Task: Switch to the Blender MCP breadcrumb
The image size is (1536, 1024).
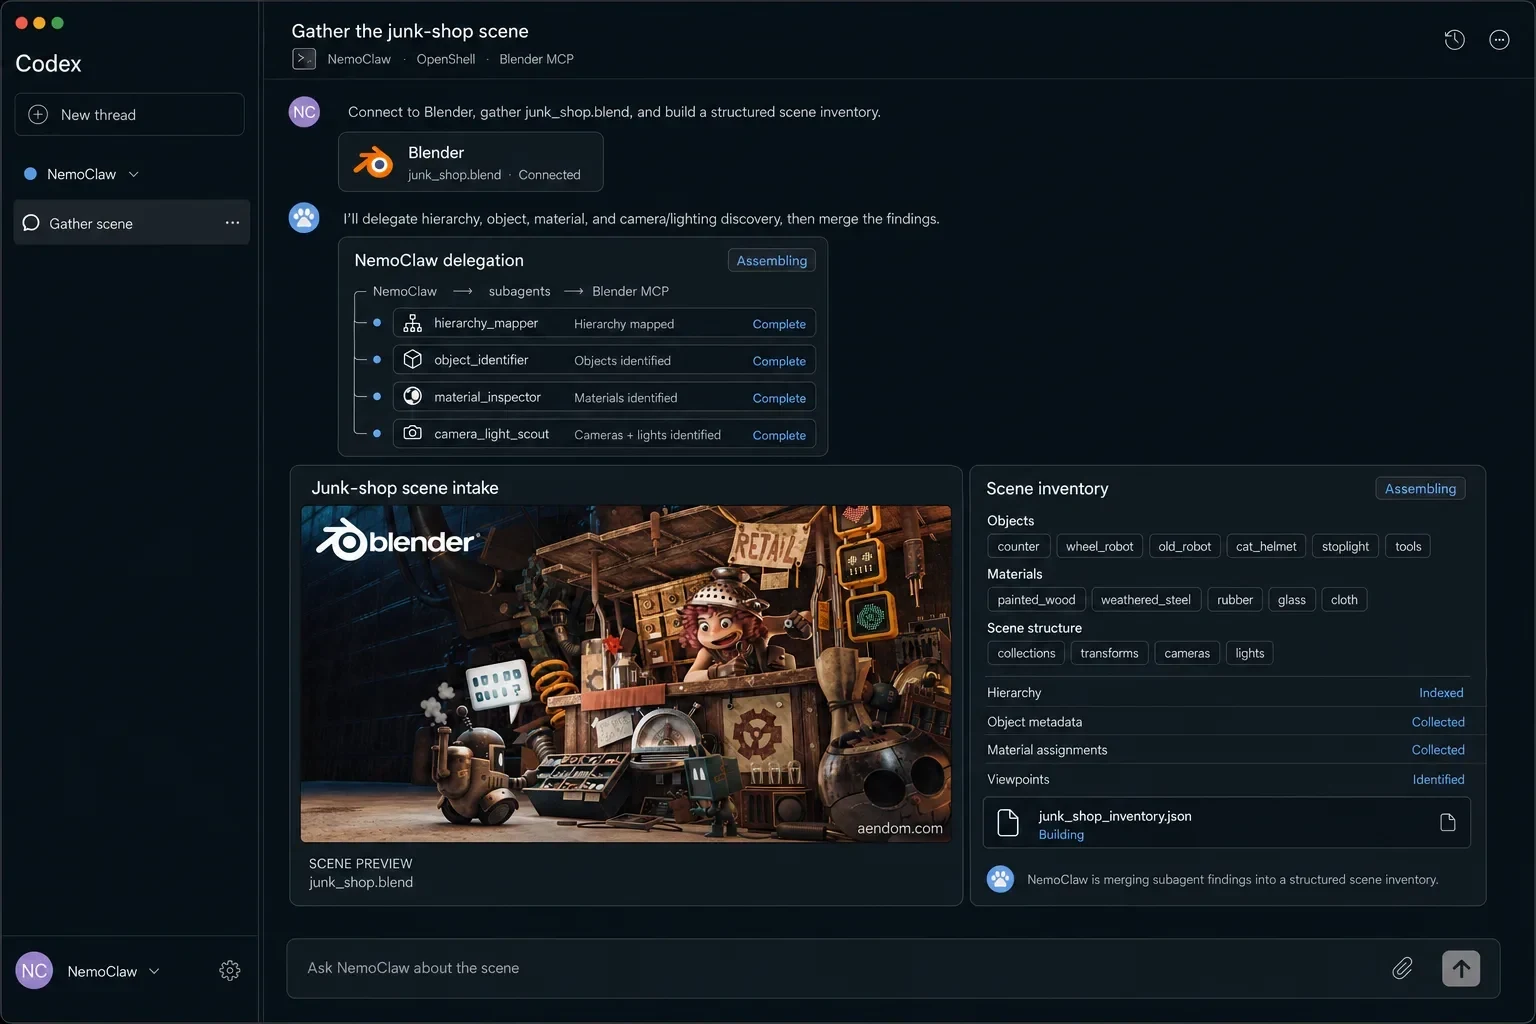Action: [x=536, y=59]
